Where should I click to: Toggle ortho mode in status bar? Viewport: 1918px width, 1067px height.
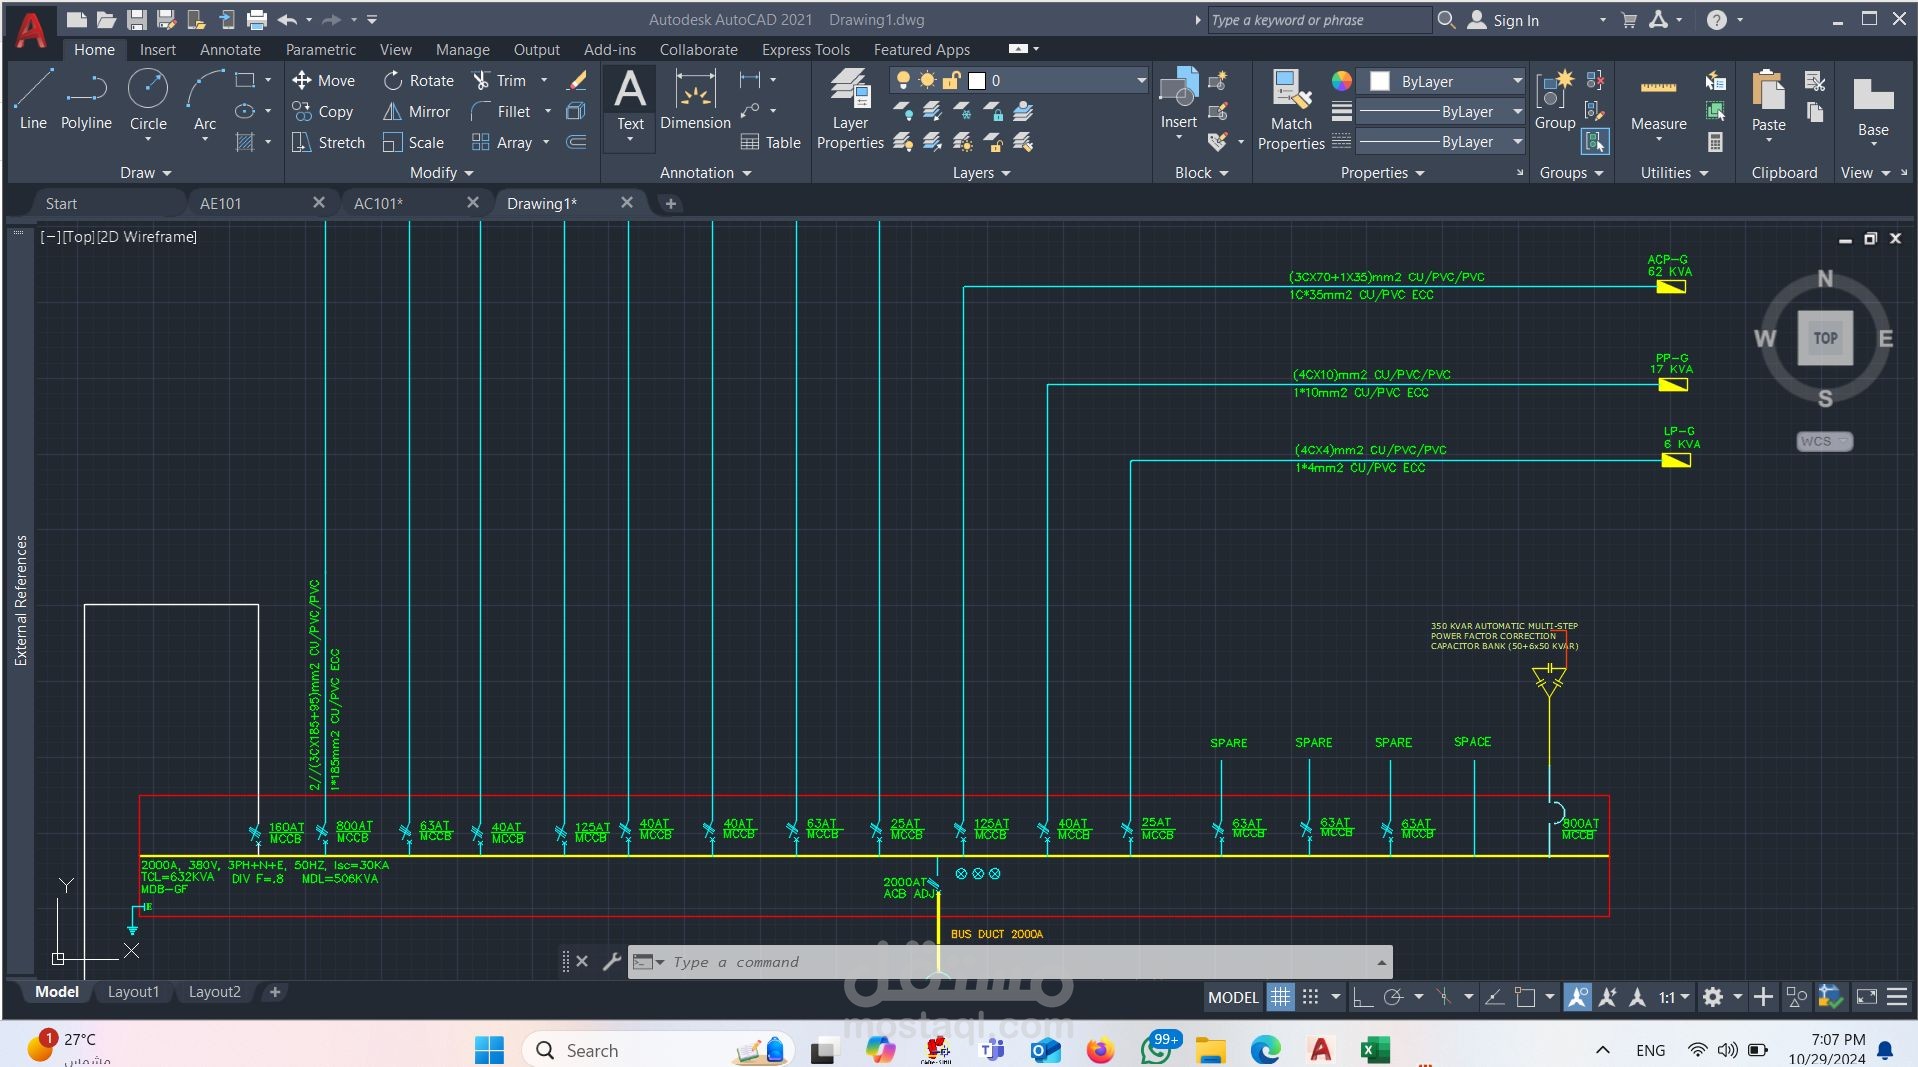point(1362,997)
